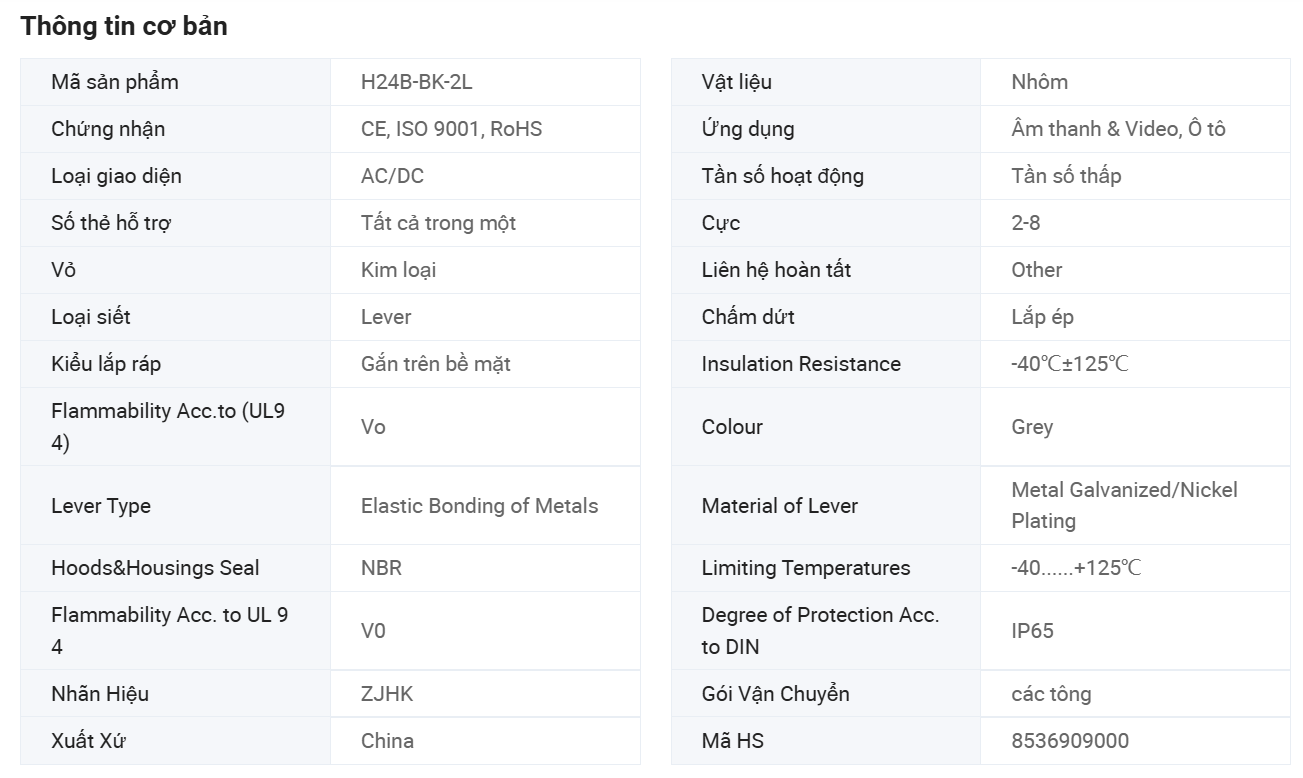Screen dimensions: 1303x778
Task: Click the "Tần số thấp" value
Action: pos(1066,176)
